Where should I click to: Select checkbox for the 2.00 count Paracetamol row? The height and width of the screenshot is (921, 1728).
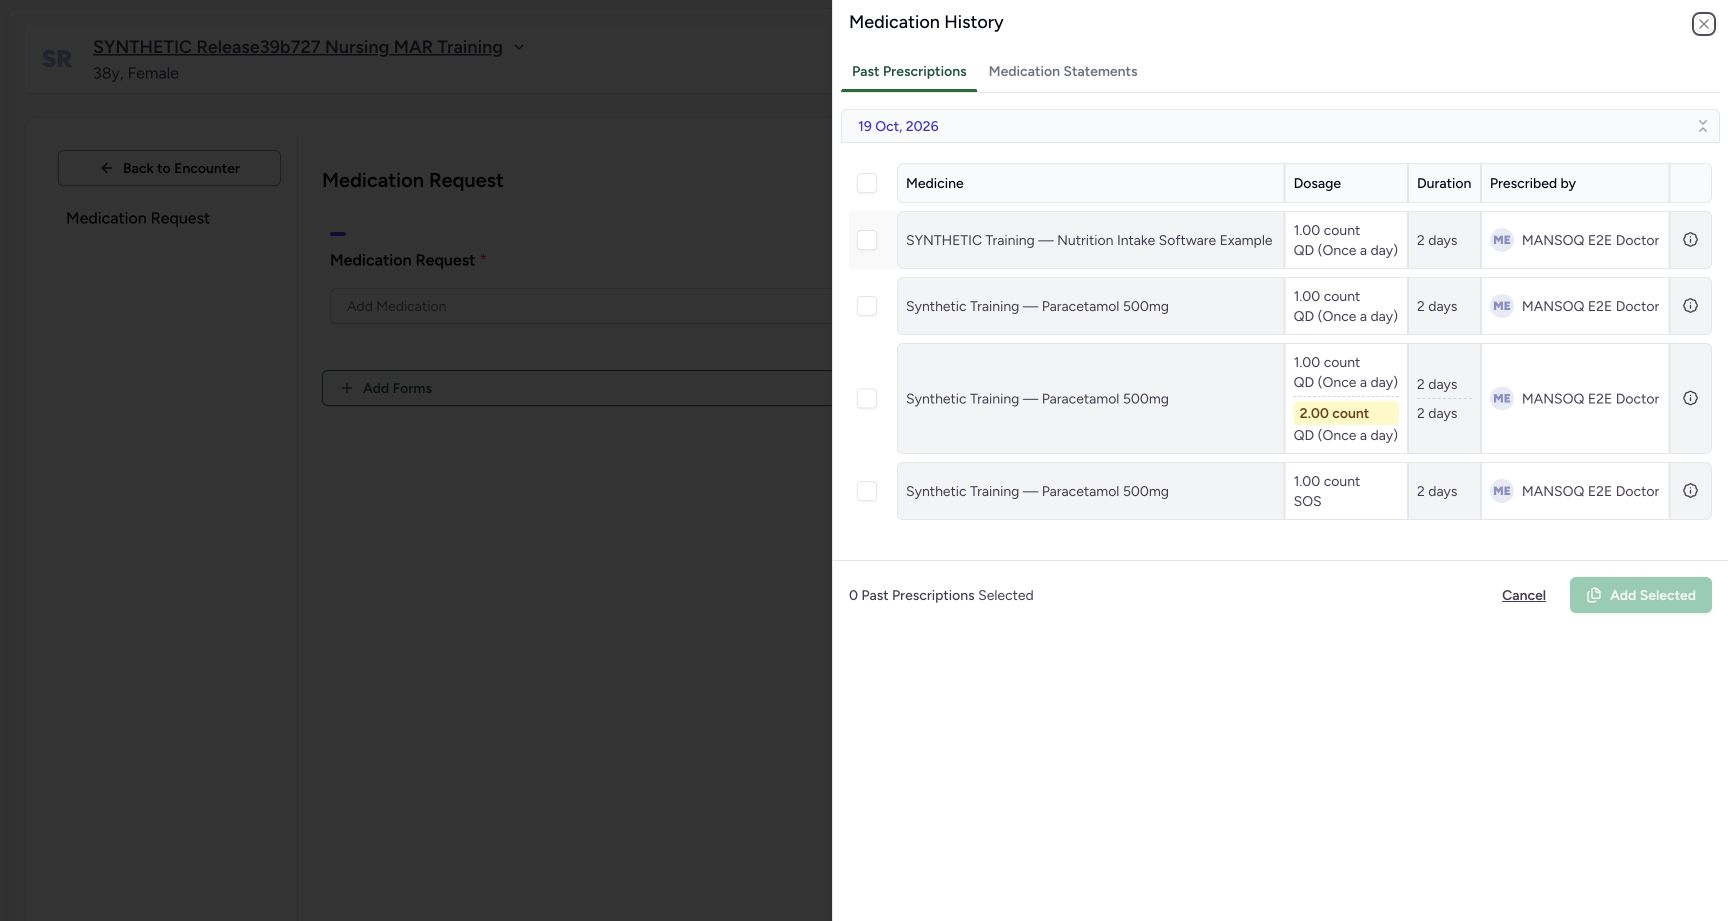867,398
